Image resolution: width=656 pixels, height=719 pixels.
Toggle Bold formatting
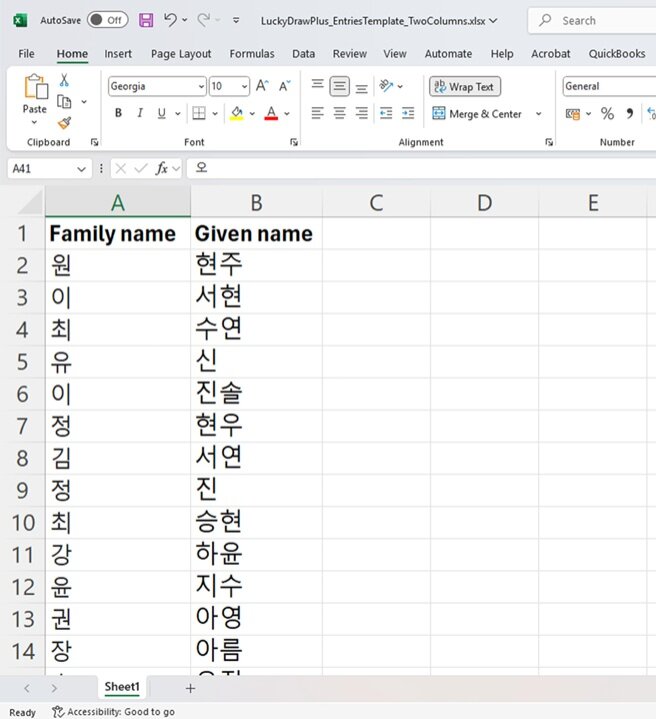[x=118, y=114]
